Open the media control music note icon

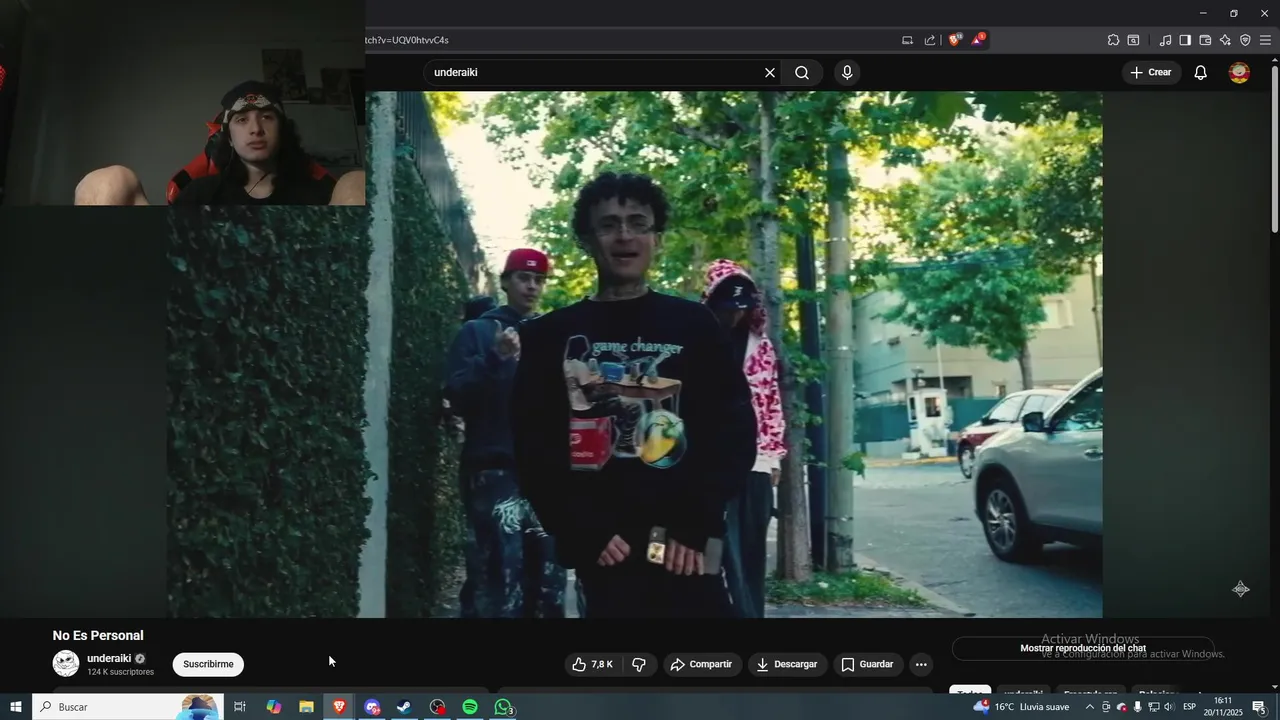1165,40
